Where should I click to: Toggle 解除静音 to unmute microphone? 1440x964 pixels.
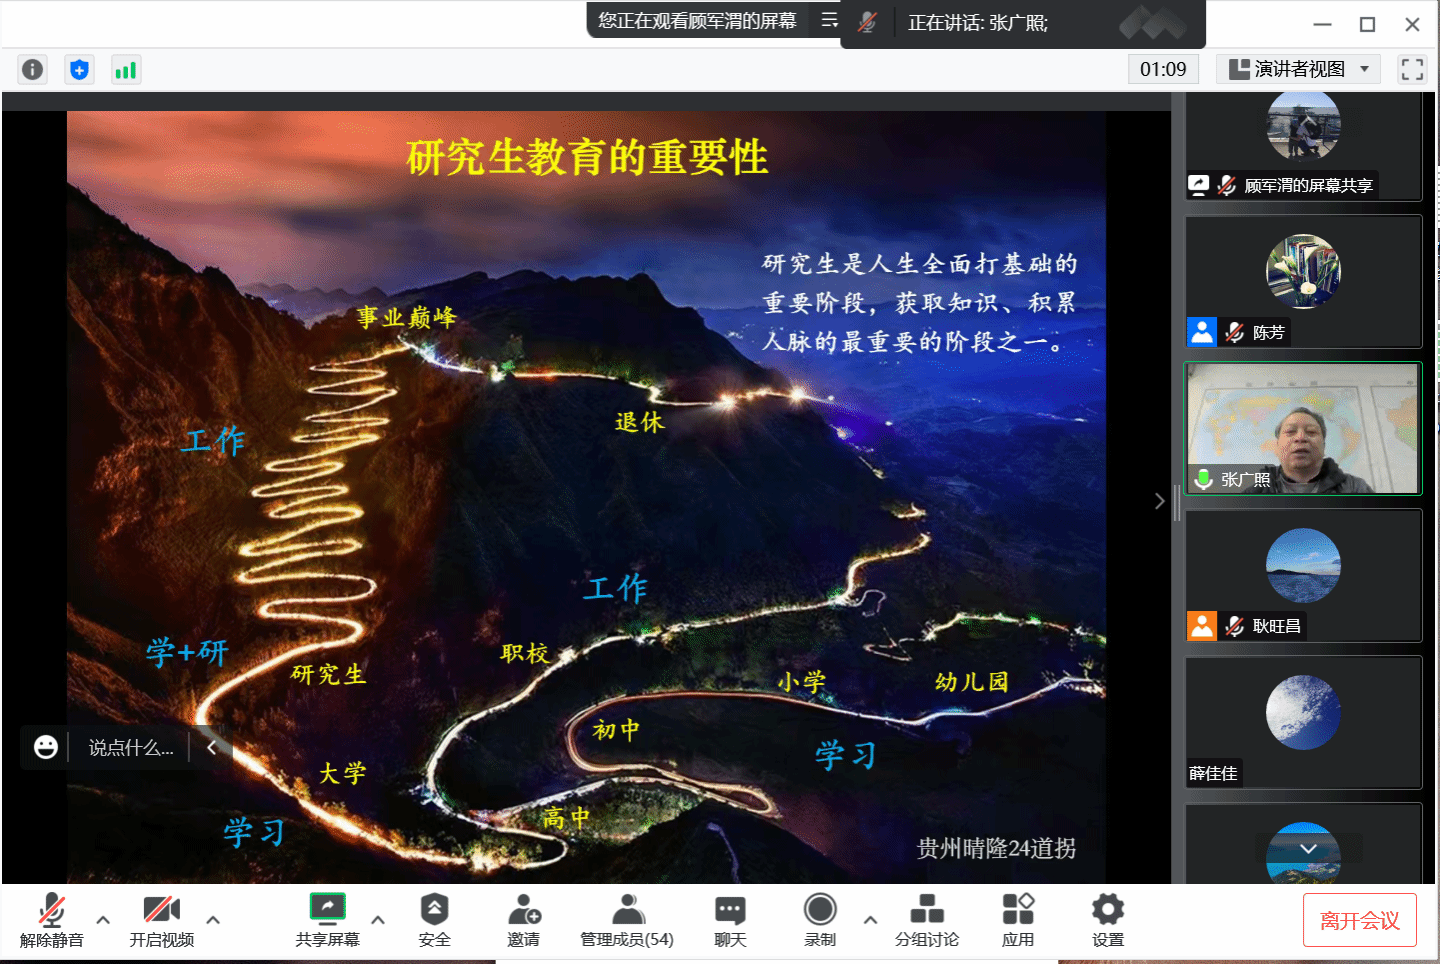coord(52,919)
